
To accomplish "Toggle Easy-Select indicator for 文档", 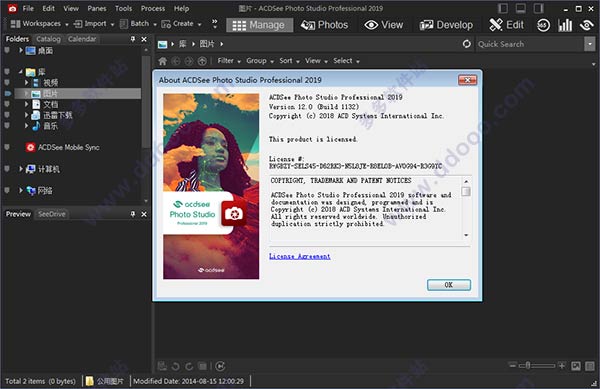I will [x=7, y=104].
